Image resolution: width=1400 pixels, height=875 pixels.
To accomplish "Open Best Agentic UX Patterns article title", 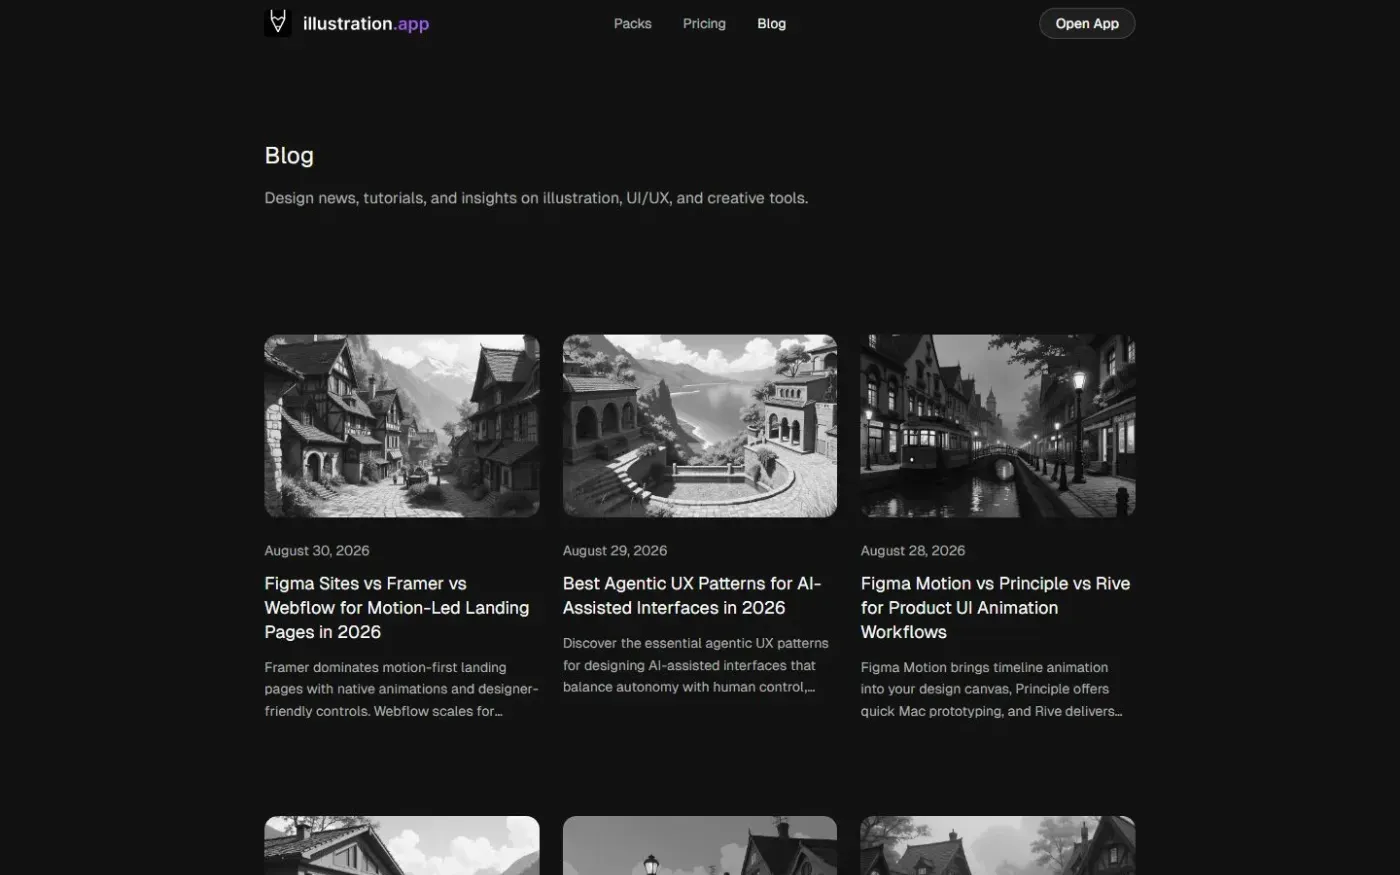I will [692, 595].
